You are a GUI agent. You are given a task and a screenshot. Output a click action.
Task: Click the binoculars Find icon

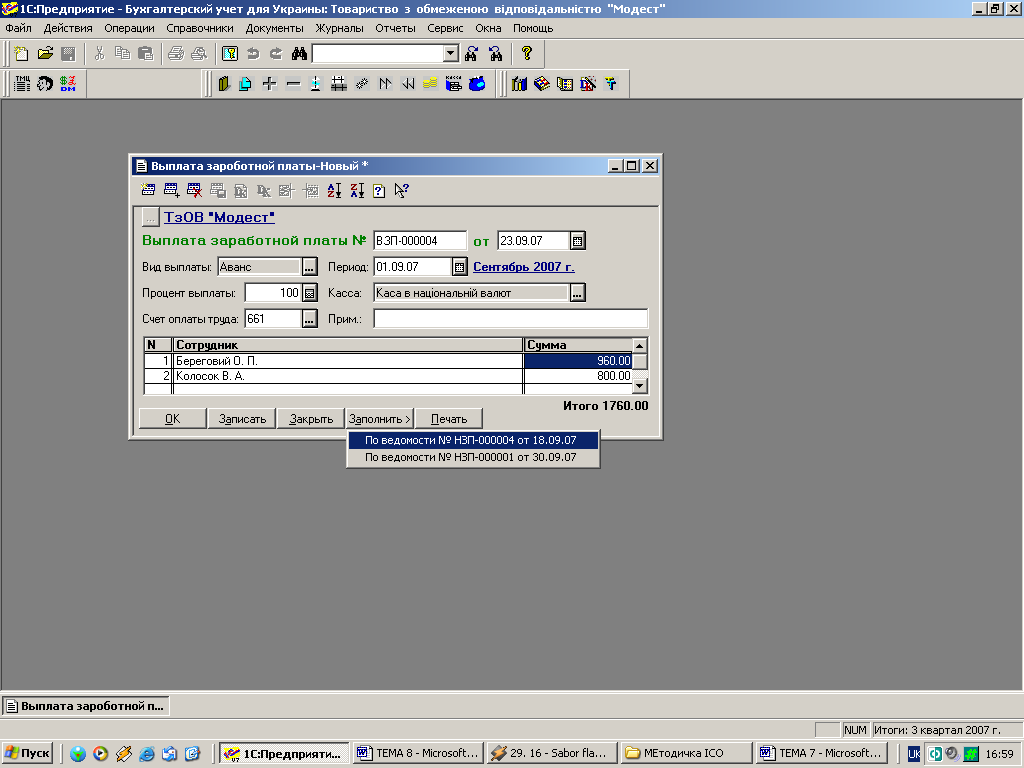299,54
